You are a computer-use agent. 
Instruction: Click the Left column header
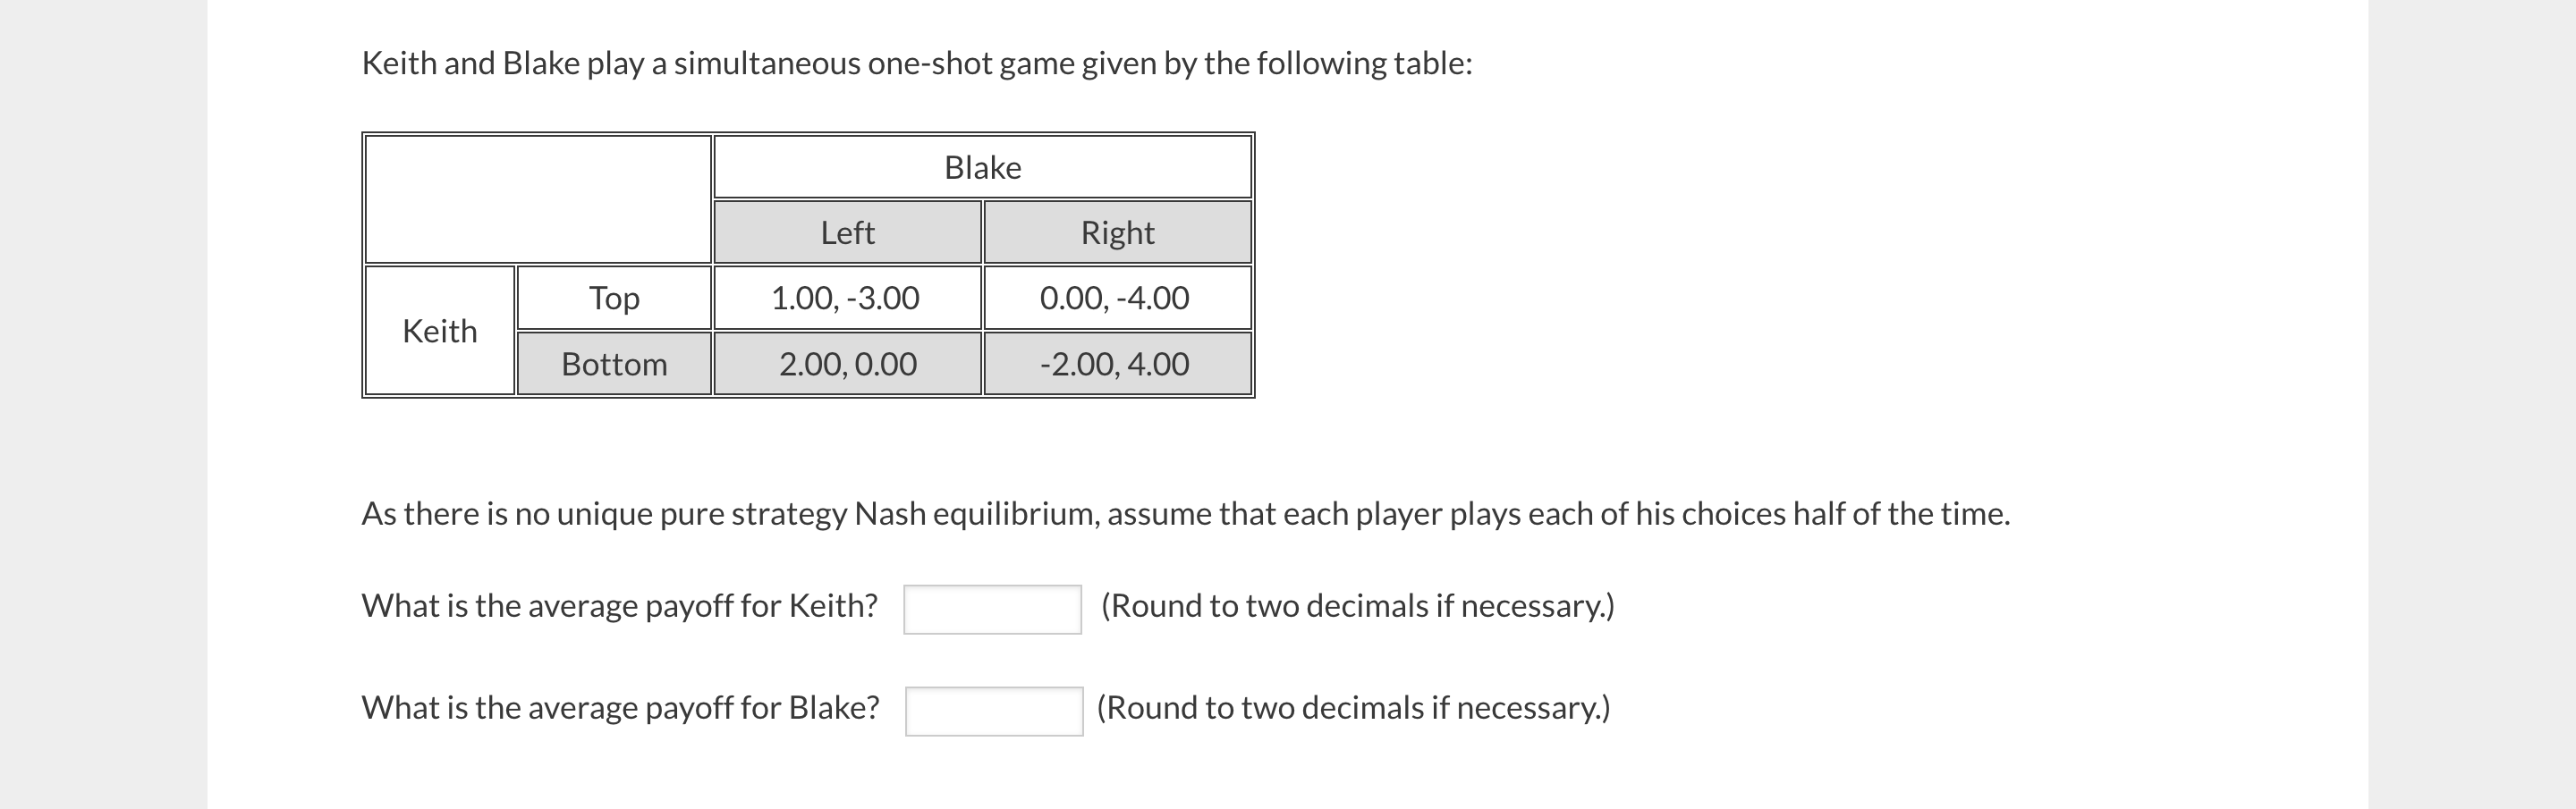coord(846,232)
